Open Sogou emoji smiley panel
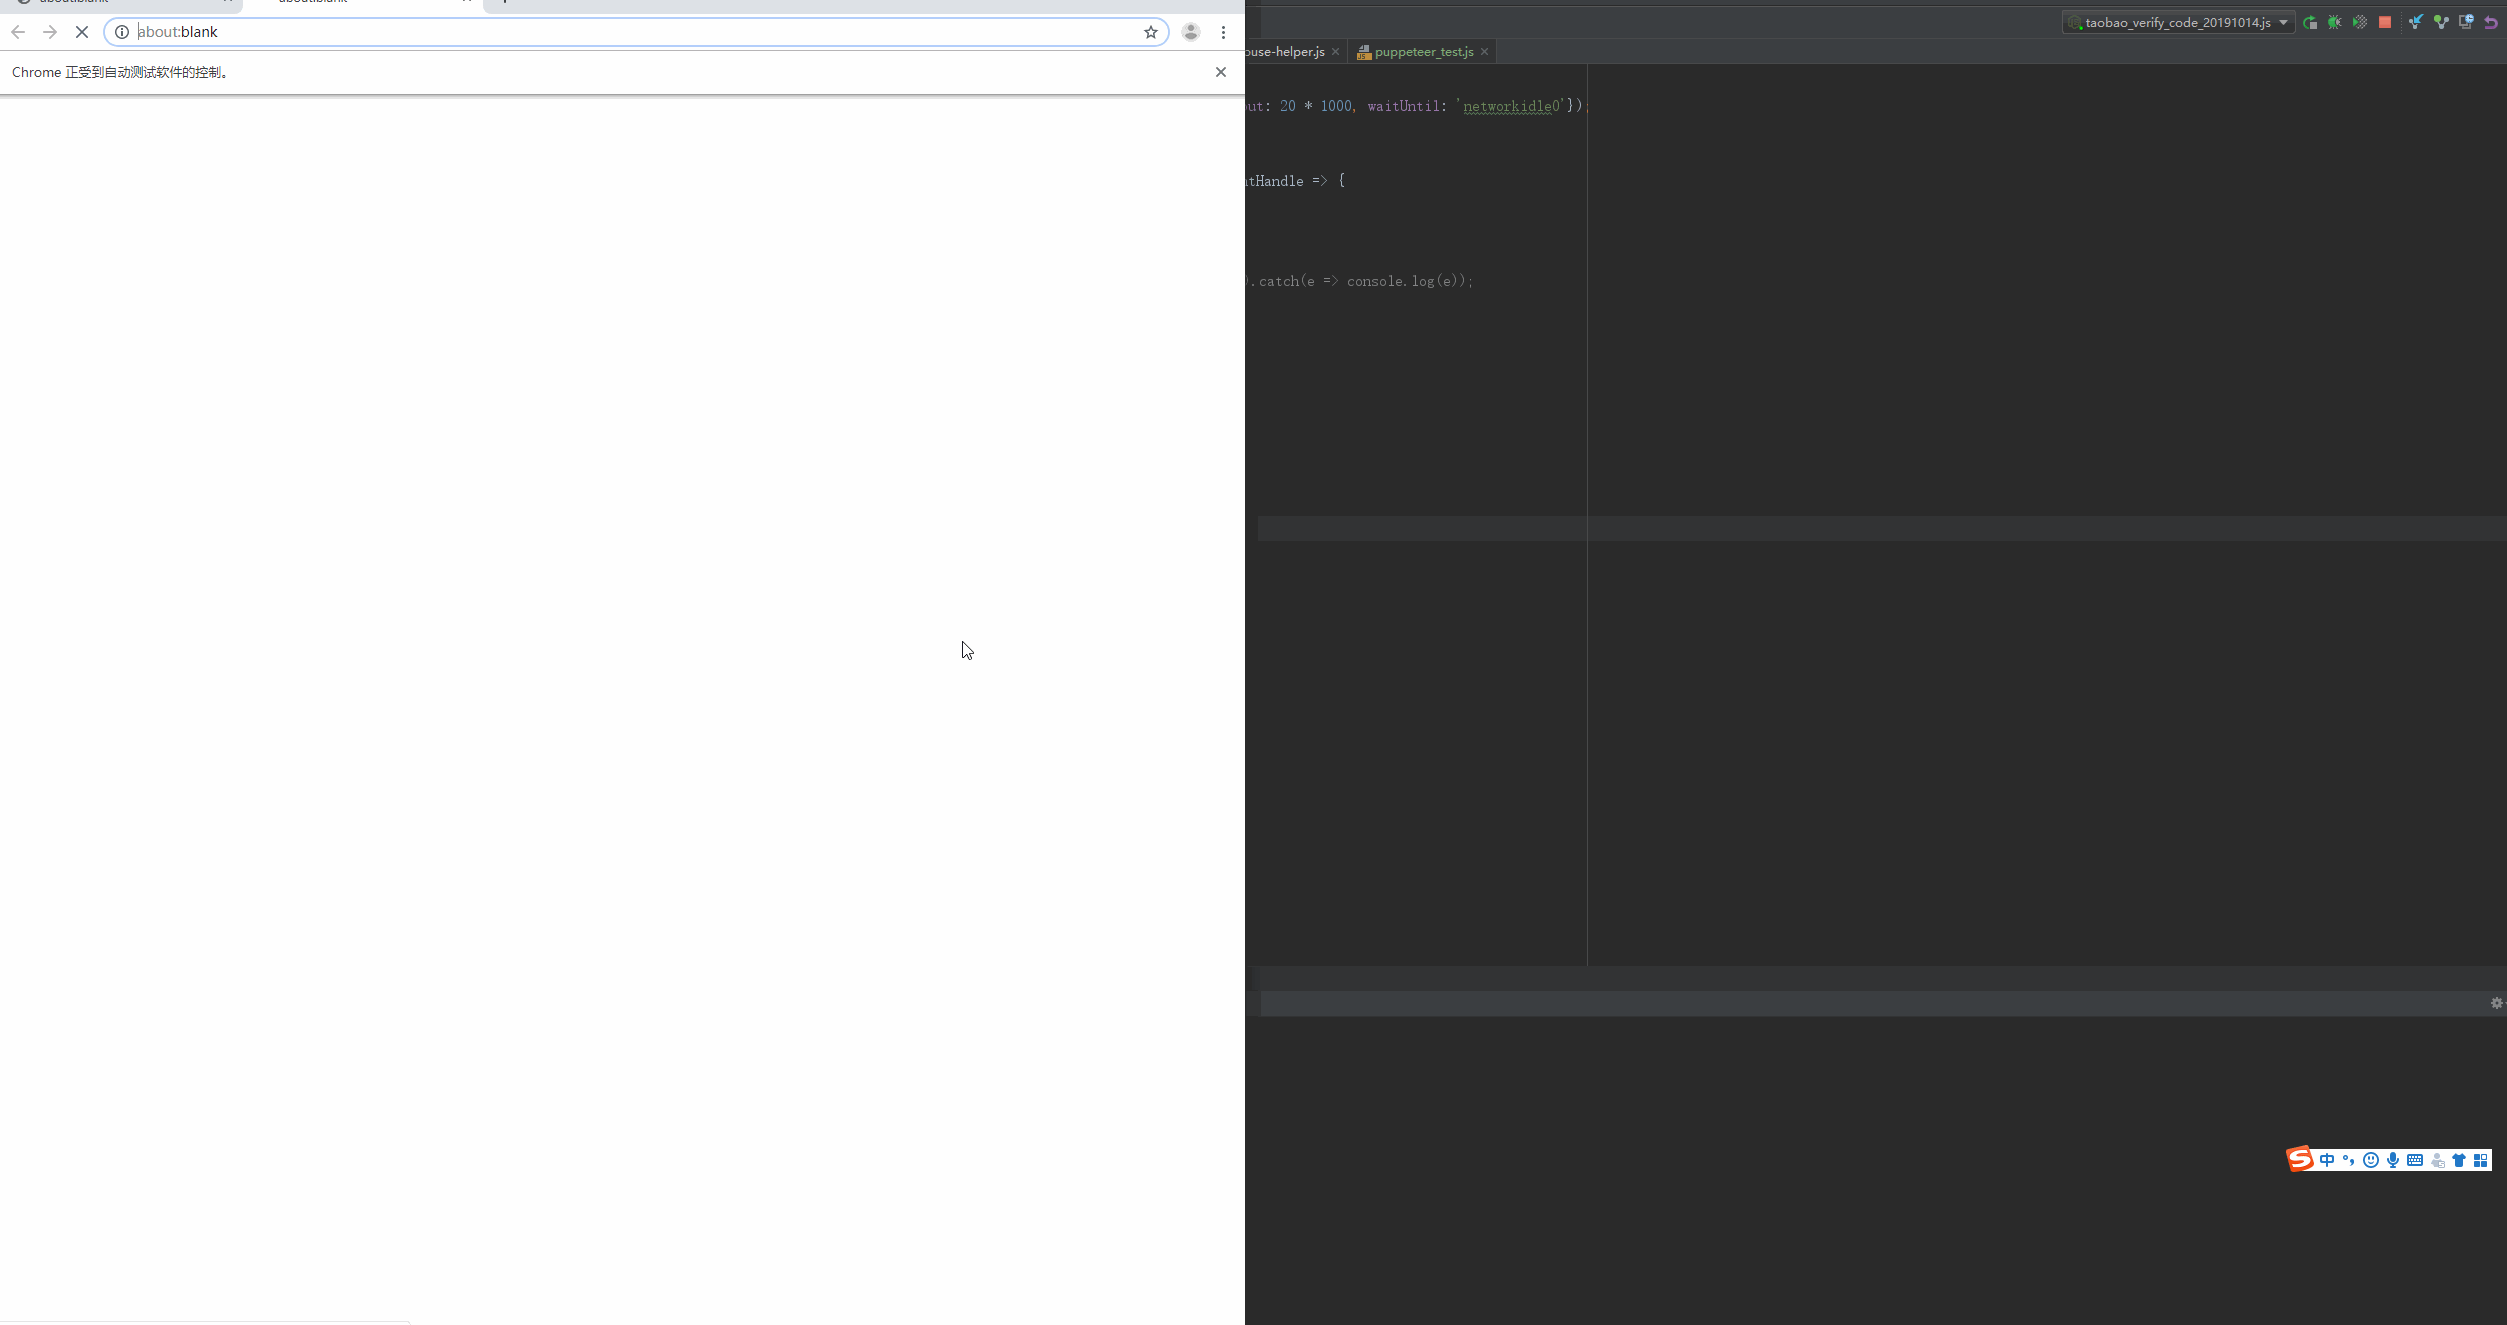The image size is (2507, 1325). (2371, 1160)
